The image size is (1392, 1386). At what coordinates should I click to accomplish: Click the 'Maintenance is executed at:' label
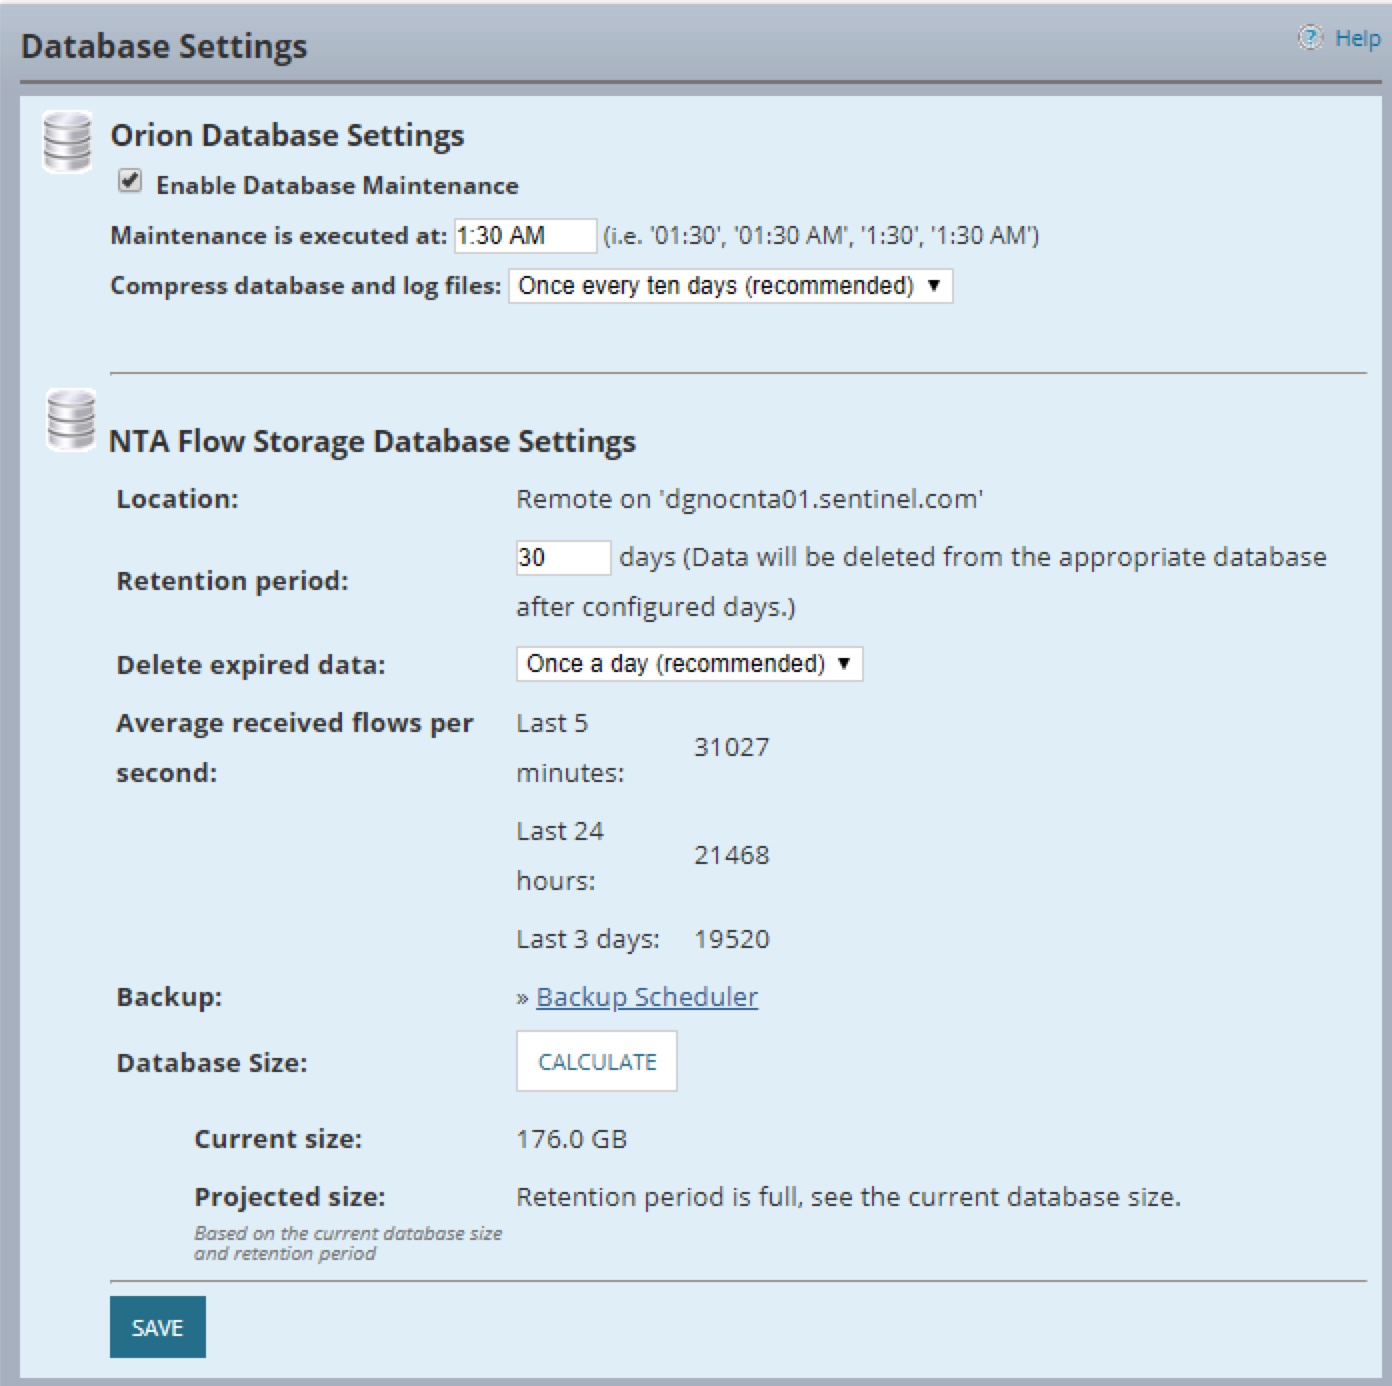coord(279,236)
